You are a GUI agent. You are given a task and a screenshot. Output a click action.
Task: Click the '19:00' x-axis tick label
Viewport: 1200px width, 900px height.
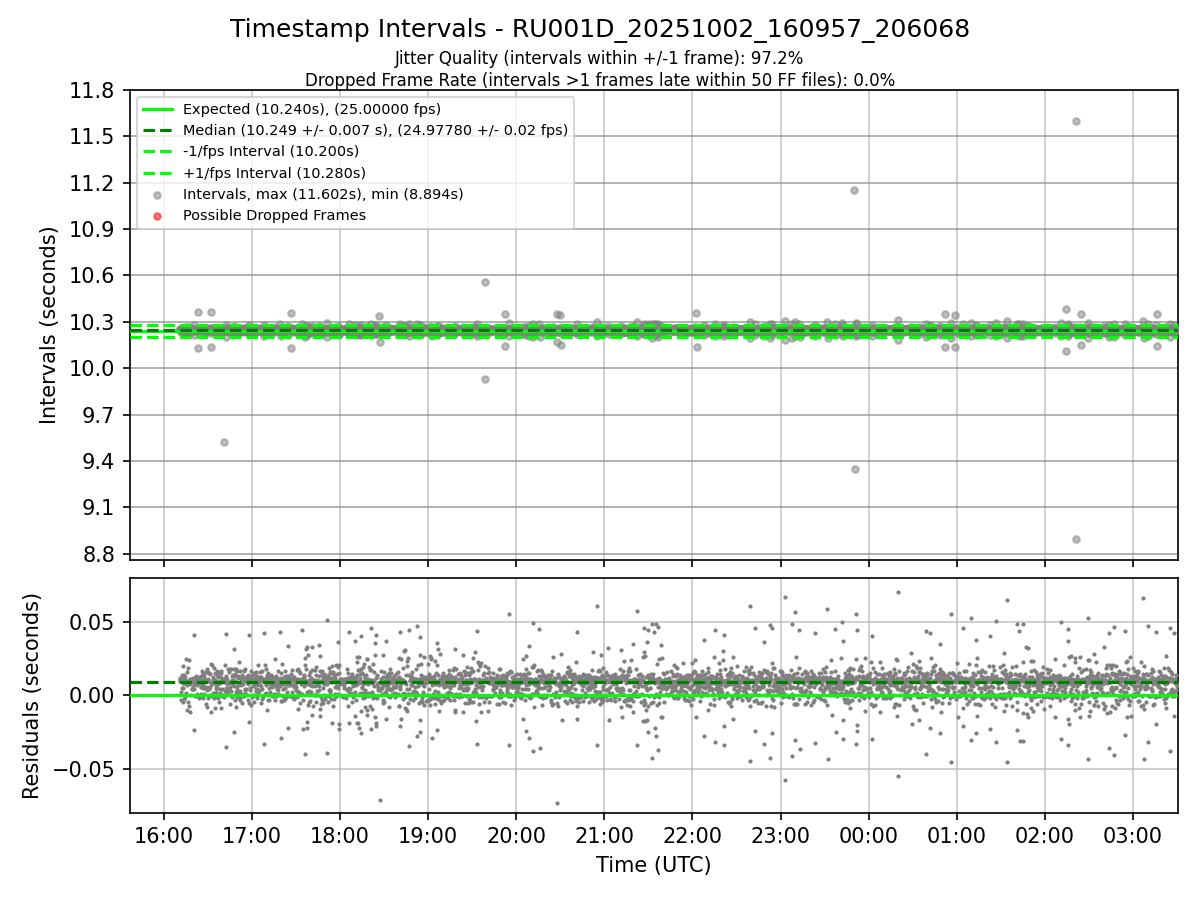[x=427, y=834]
